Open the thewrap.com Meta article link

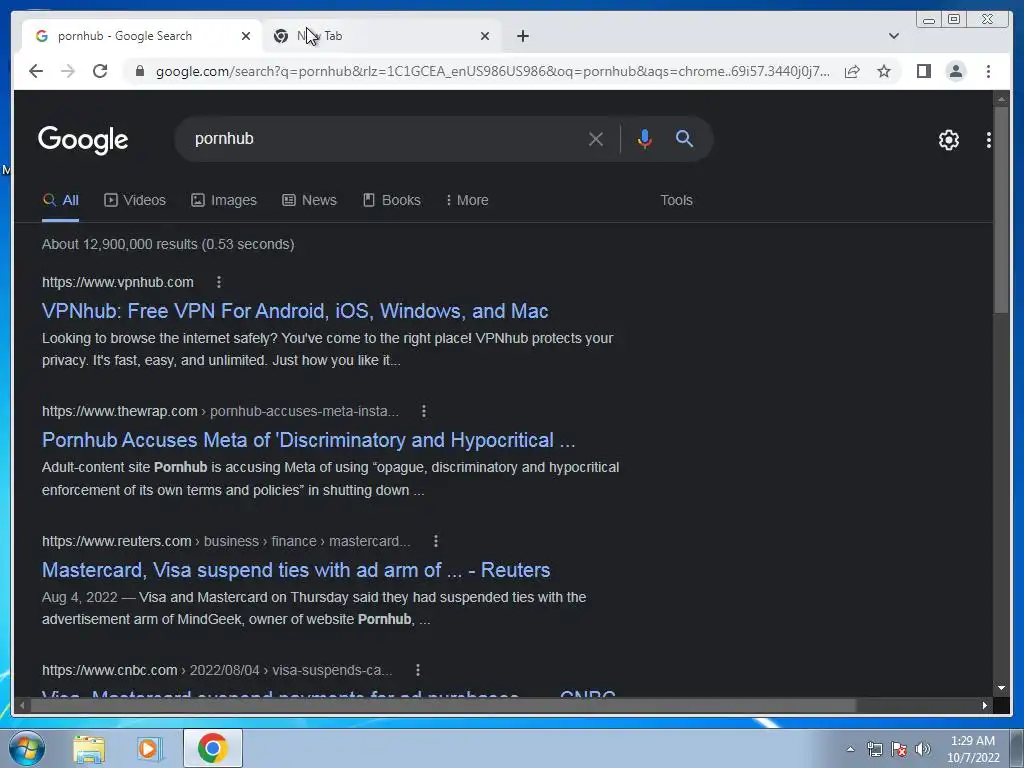click(x=309, y=440)
